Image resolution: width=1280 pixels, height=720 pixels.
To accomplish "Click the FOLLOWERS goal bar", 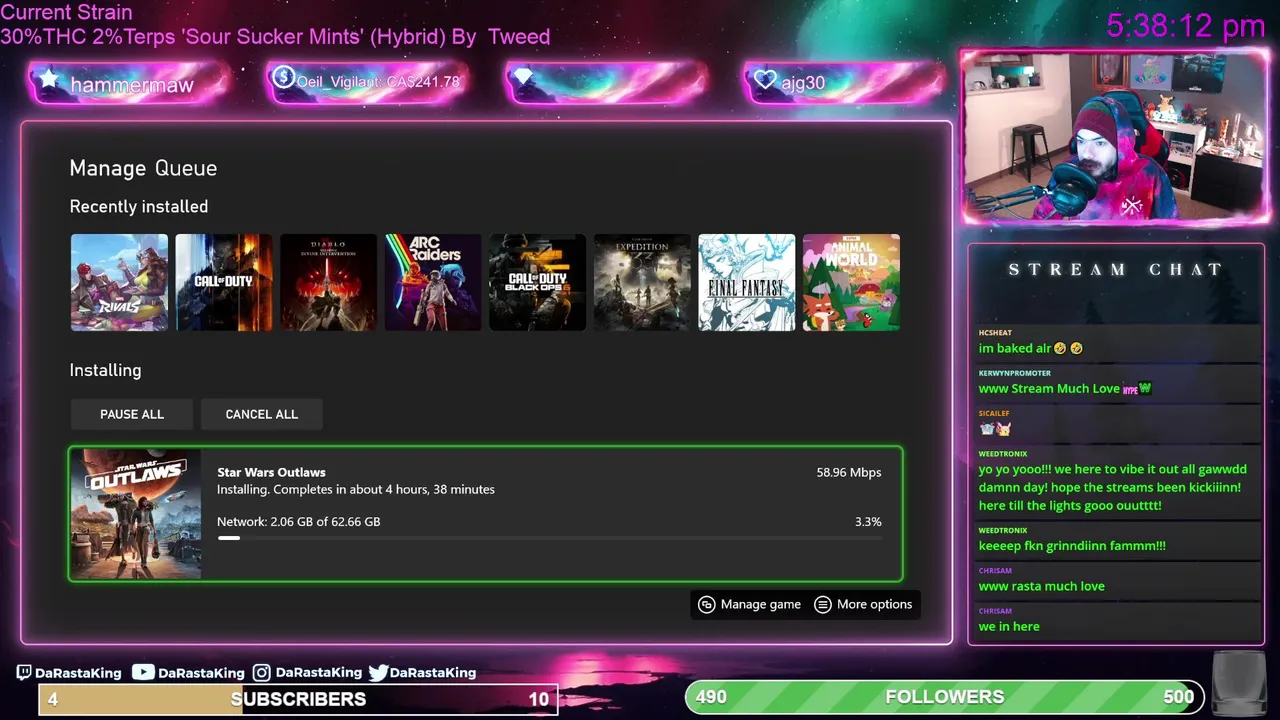I will pyautogui.click(x=945, y=697).
